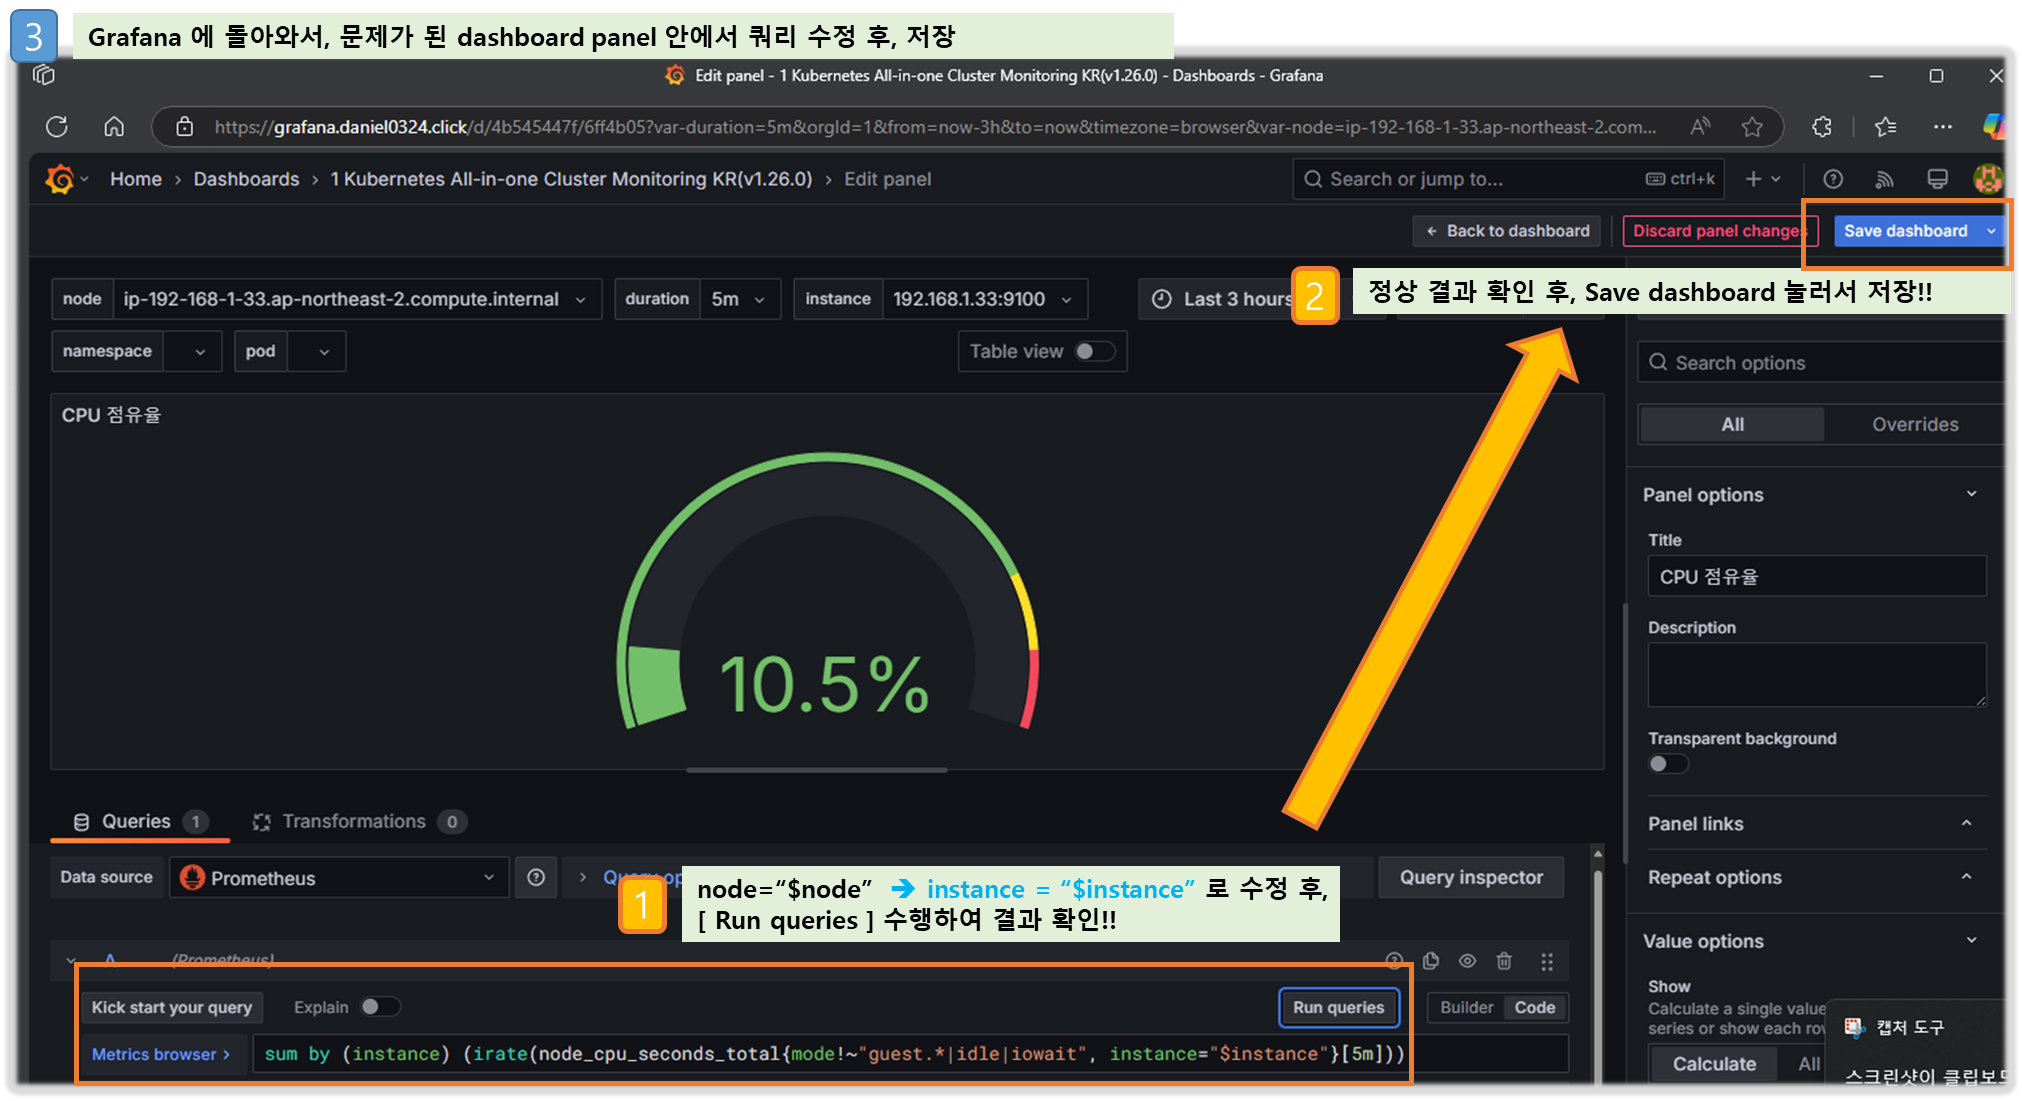This screenshot has width=2022, height=1101.
Task: Click the duplicate query copy icon
Action: (x=1431, y=961)
